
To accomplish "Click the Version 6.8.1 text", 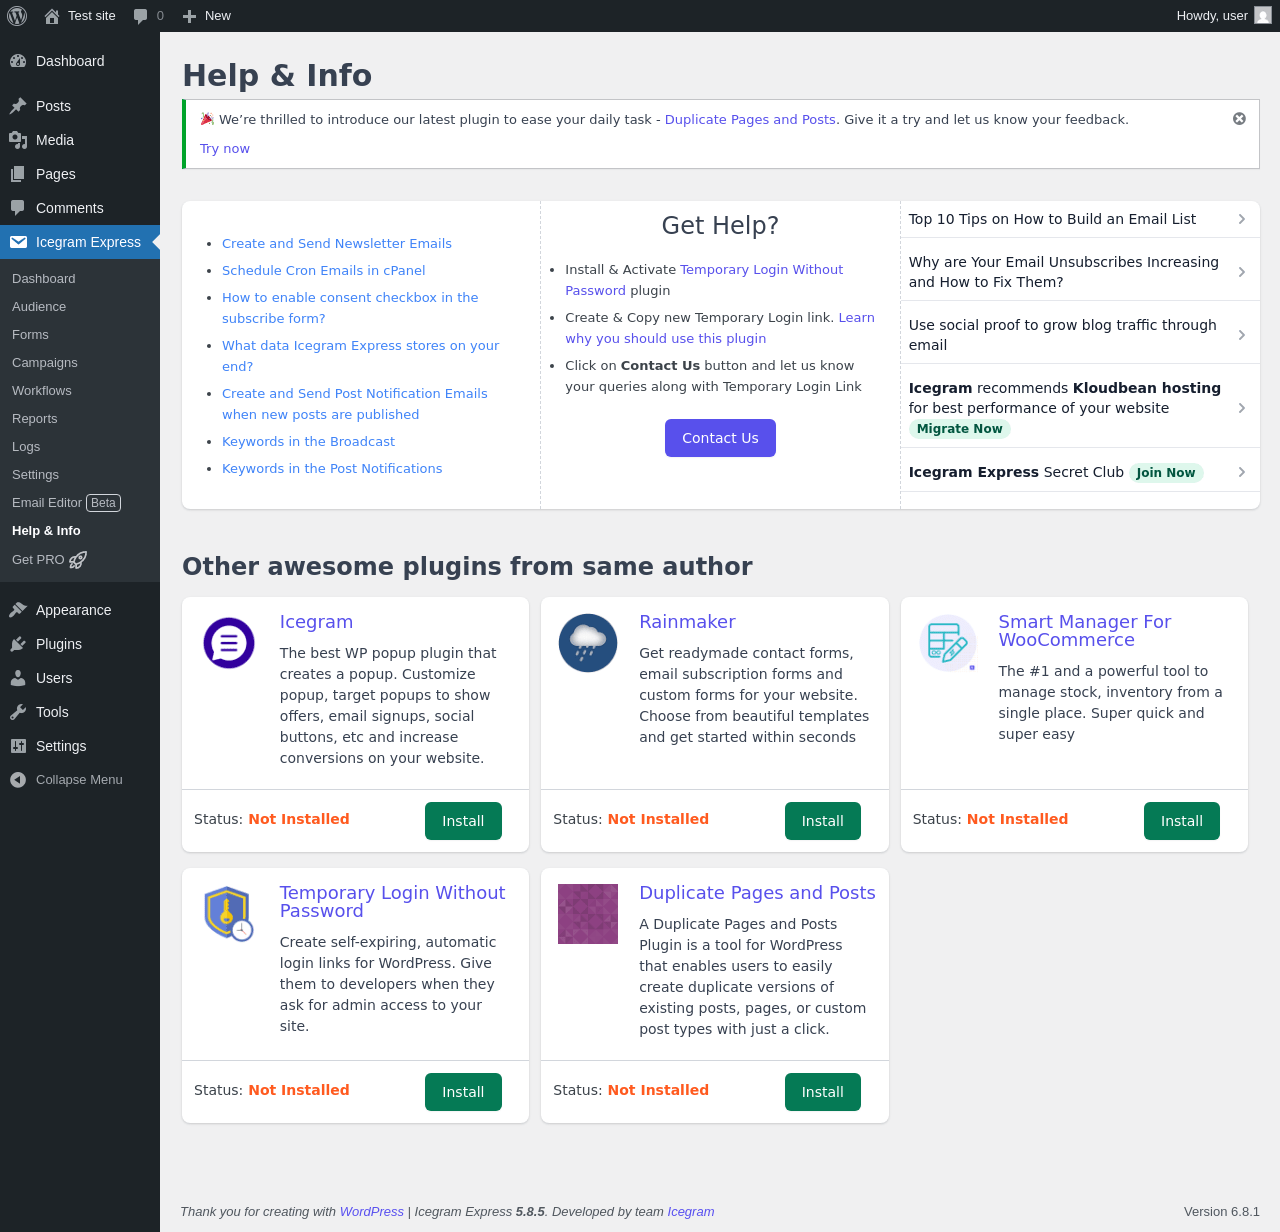I will pos(1222,1212).
